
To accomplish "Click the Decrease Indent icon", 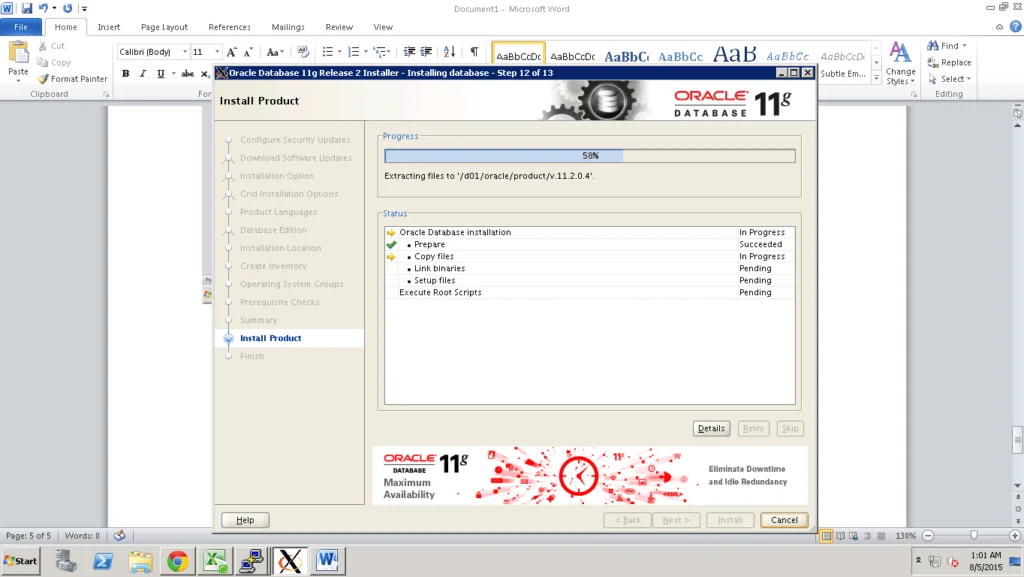I will (409, 52).
